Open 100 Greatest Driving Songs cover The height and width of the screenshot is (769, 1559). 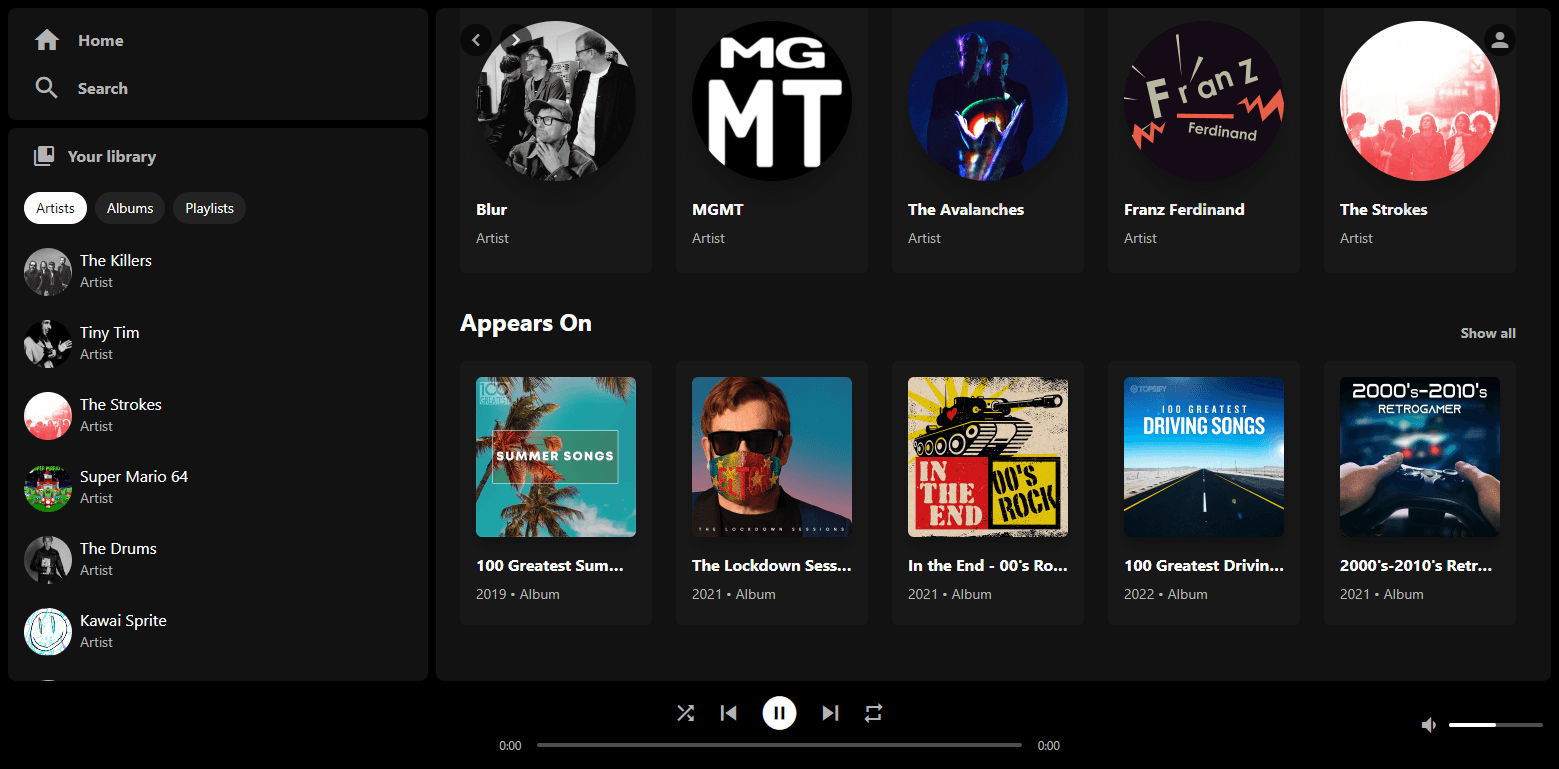(x=1204, y=457)
